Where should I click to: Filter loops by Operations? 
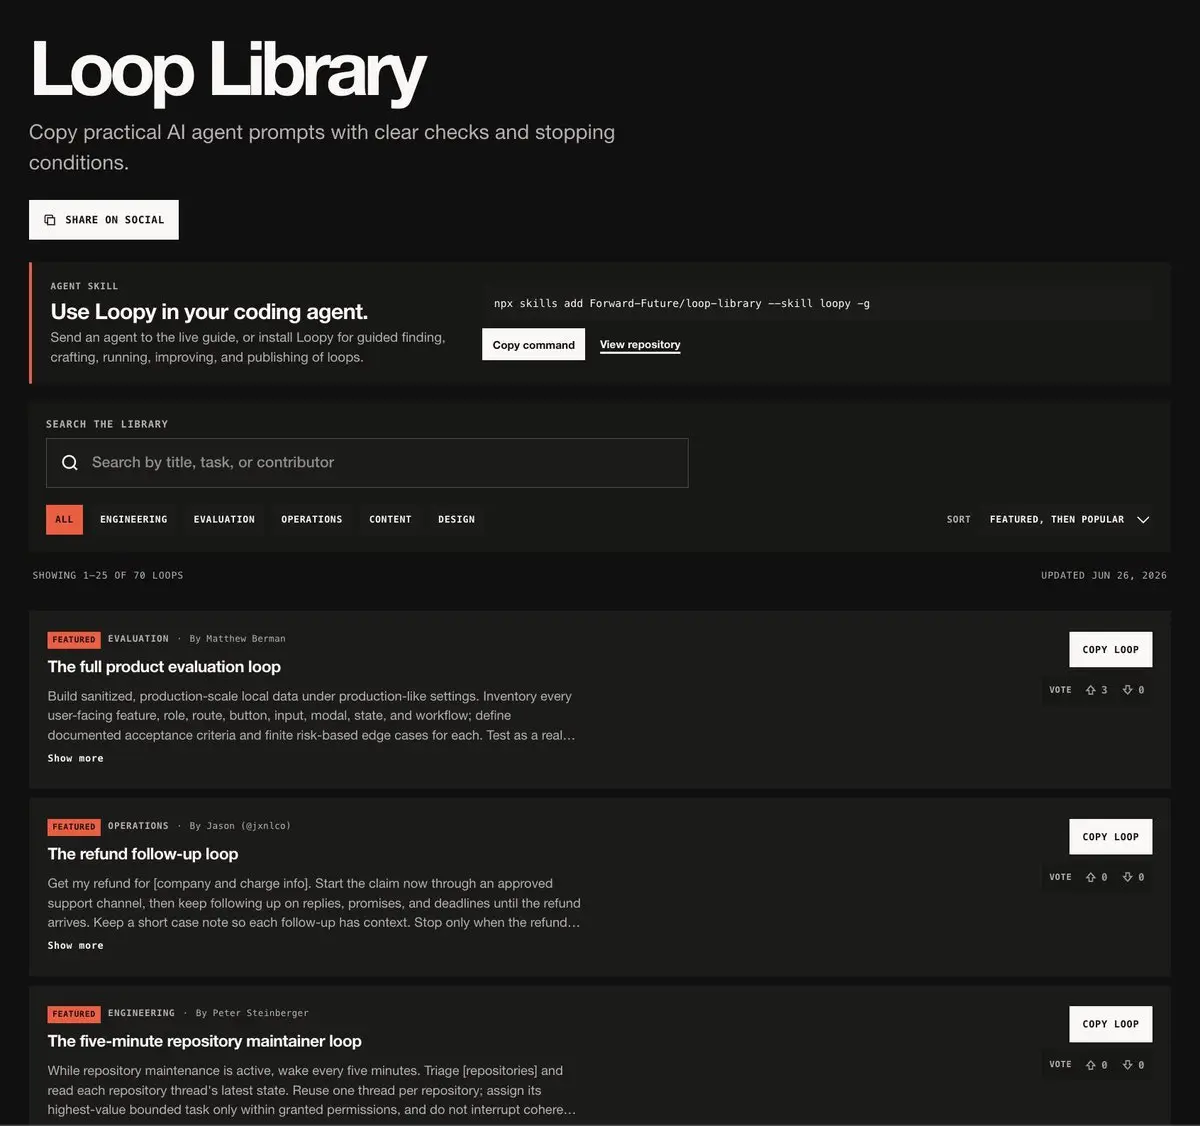(x=311, y=519)
